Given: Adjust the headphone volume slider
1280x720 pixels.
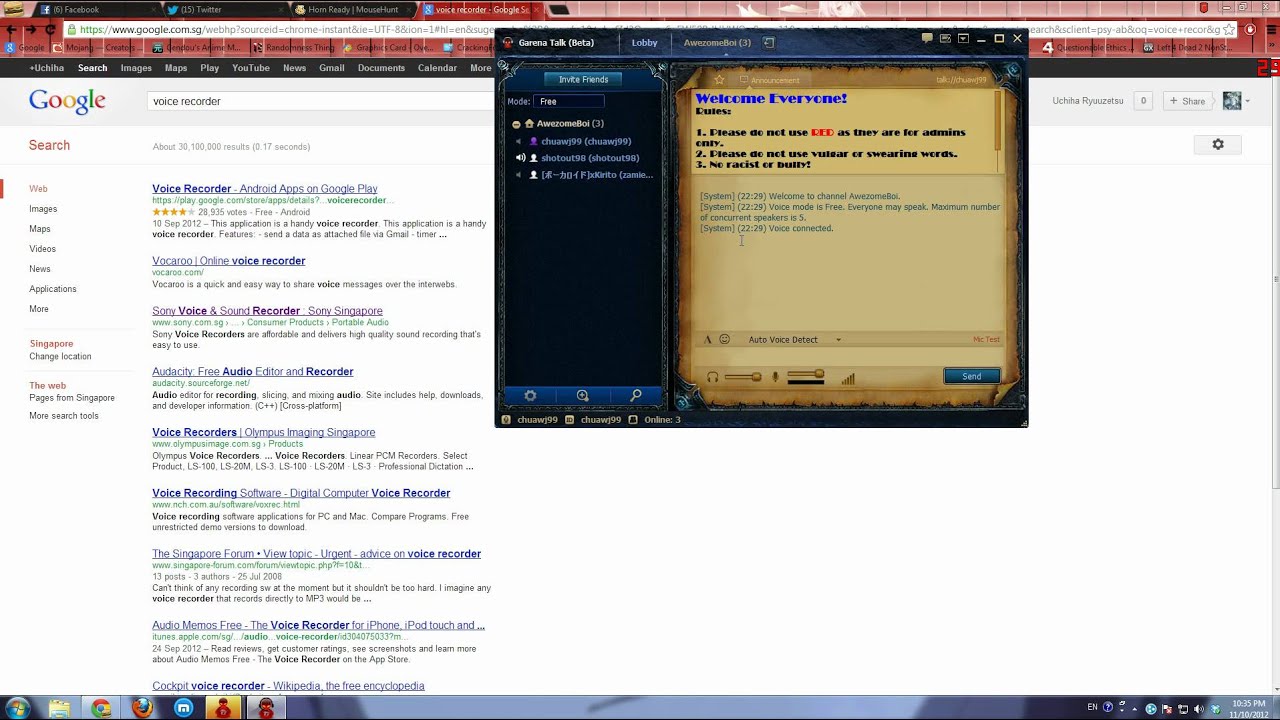Looking at the screenshot, I should [742, 378].
